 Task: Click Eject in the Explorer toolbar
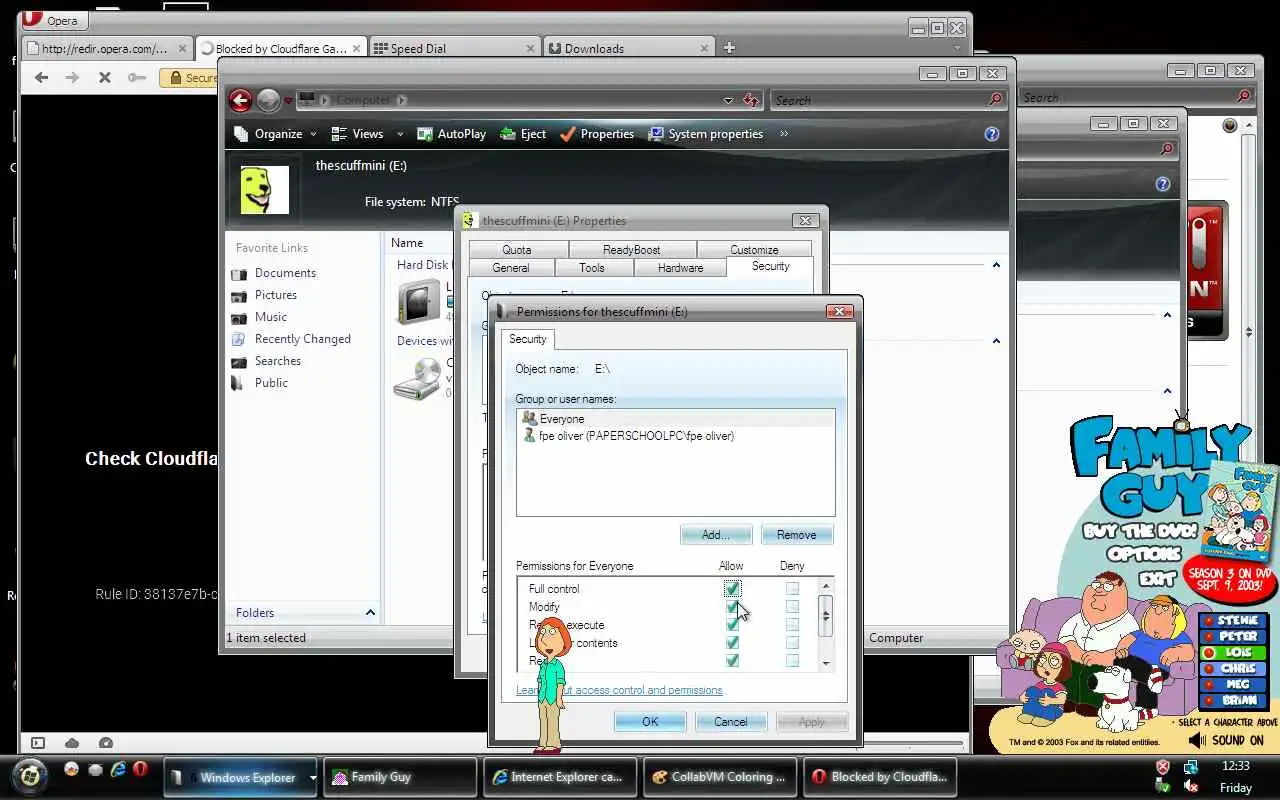[x=523, y=134]
